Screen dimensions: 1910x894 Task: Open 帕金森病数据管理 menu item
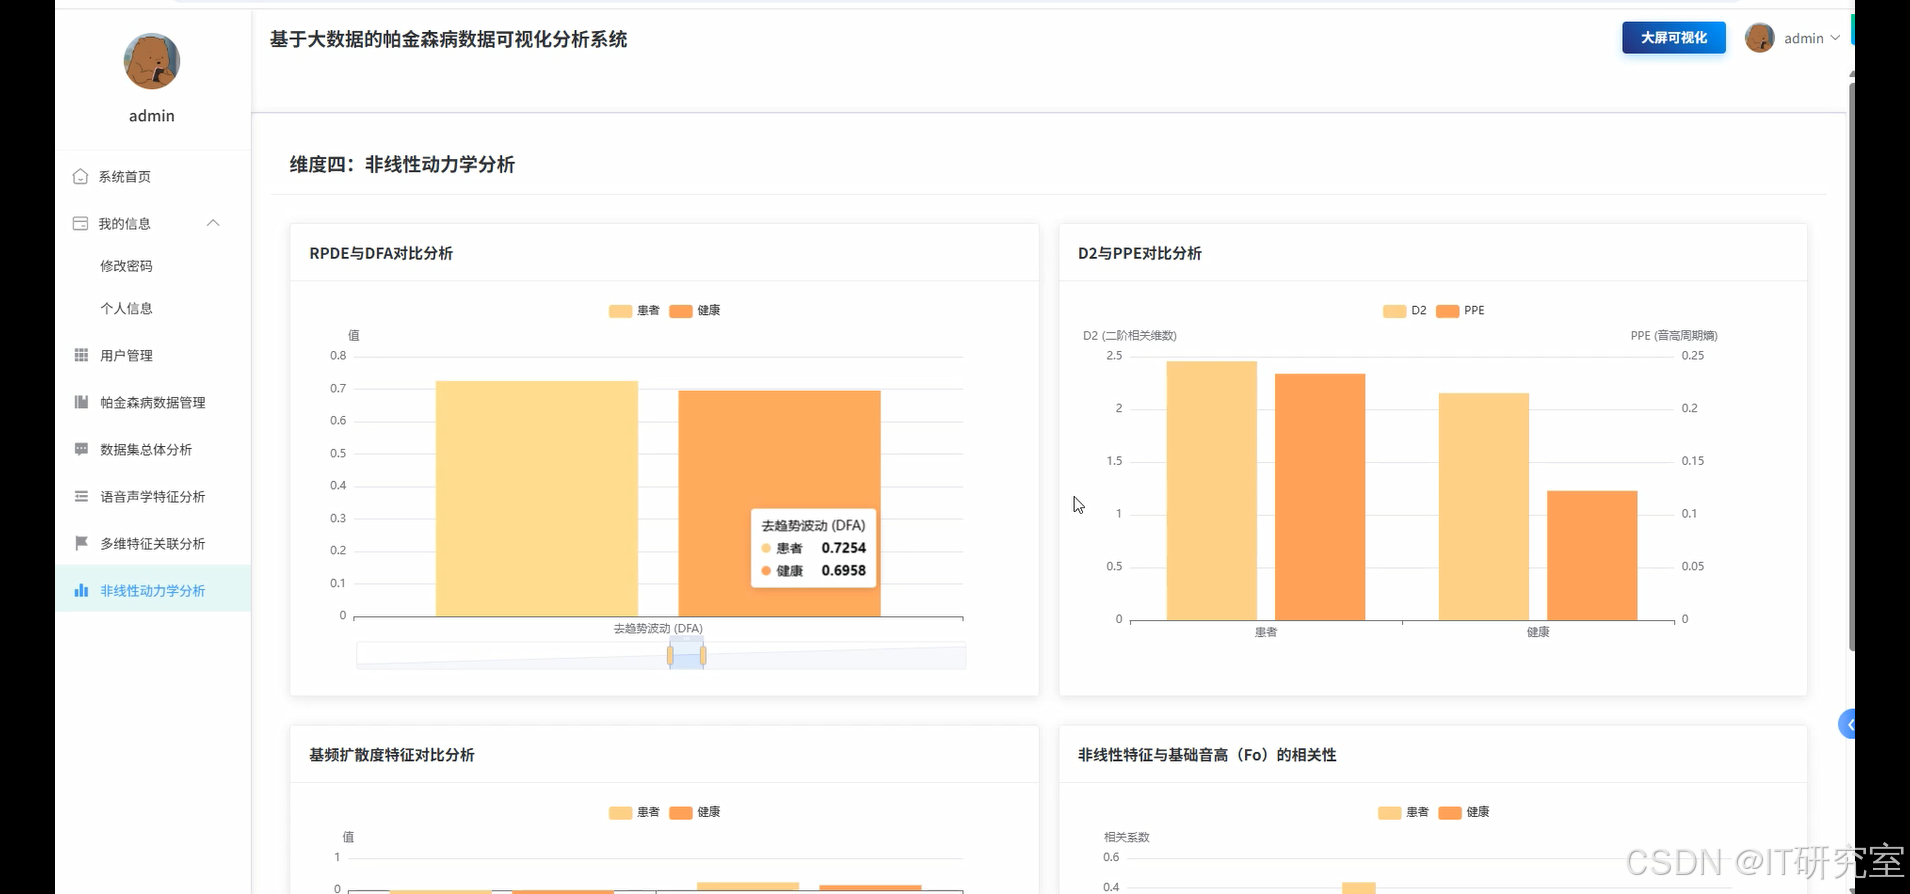click(153, 402)
